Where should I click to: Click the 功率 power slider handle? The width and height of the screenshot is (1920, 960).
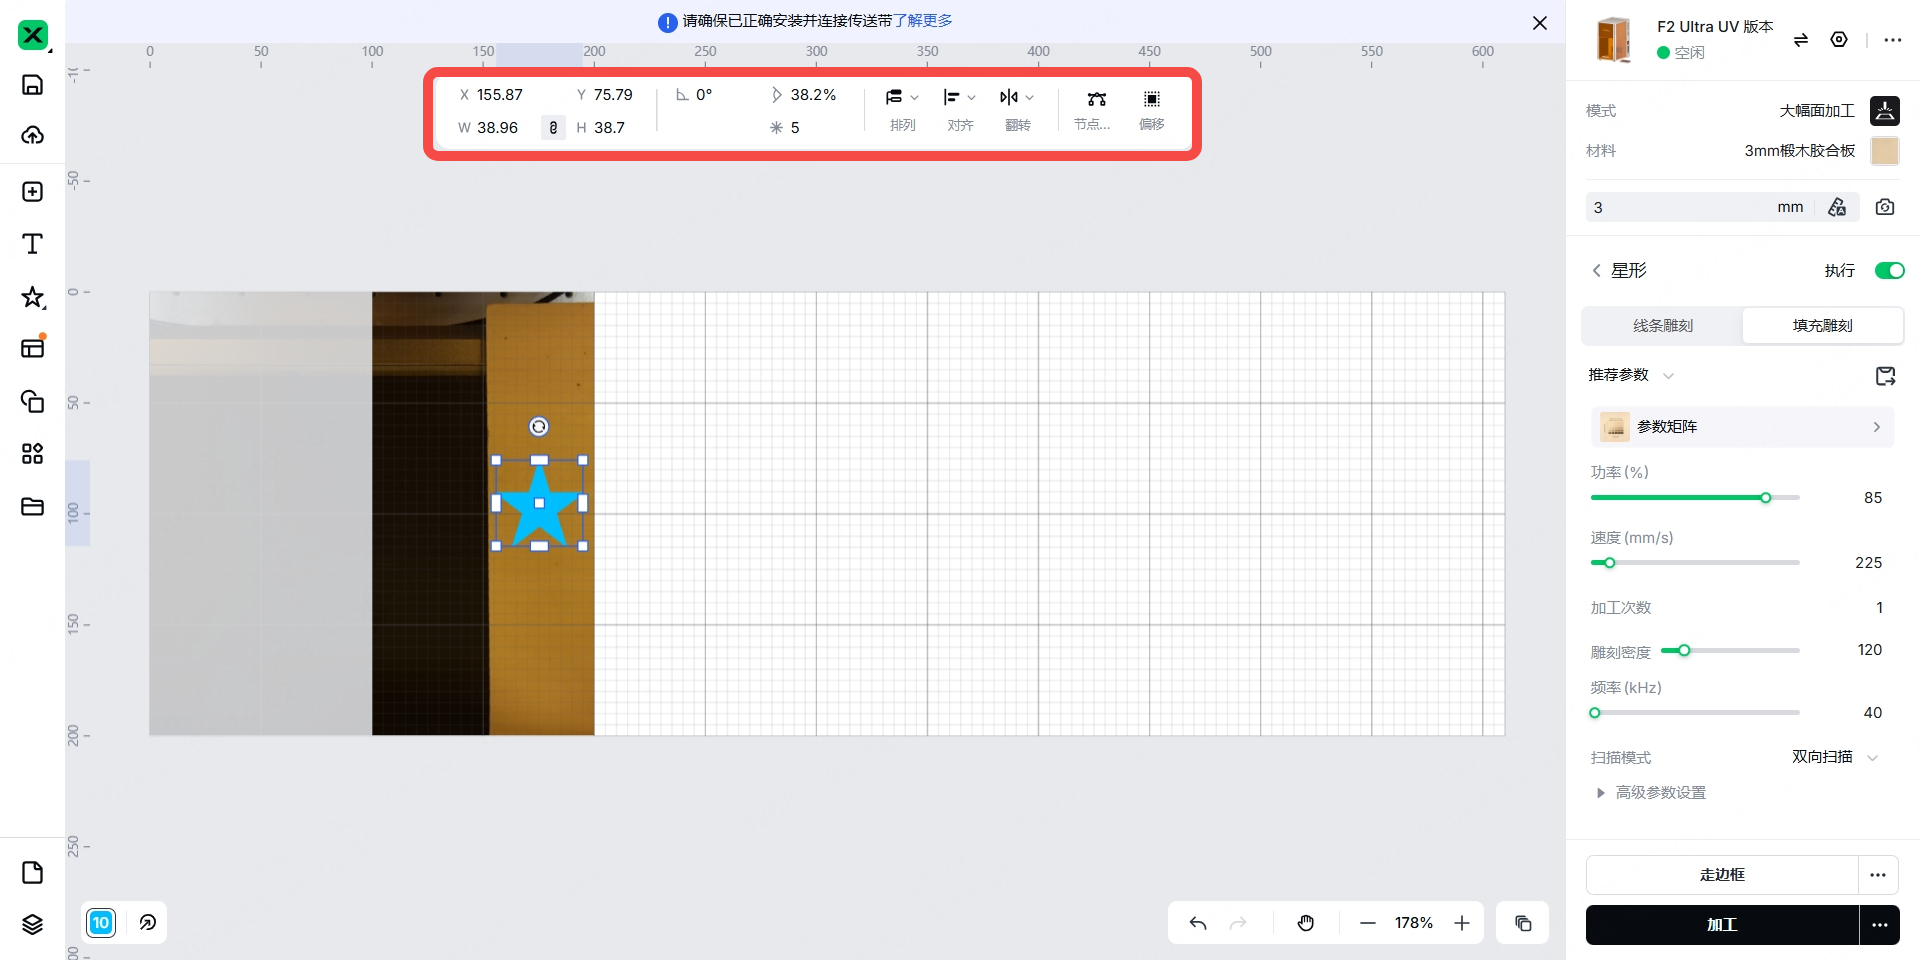1766,498
